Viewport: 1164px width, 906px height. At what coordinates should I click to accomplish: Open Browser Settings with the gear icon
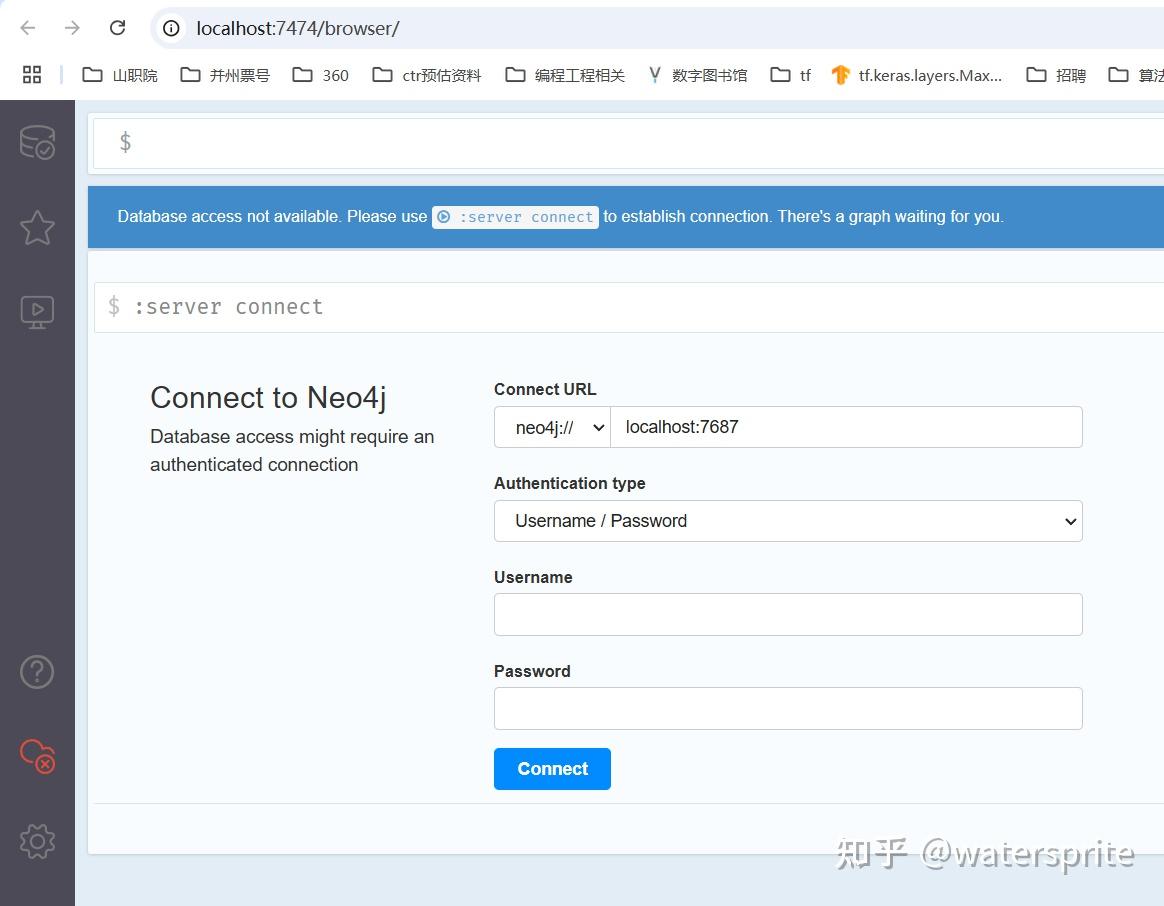(37, 841)
